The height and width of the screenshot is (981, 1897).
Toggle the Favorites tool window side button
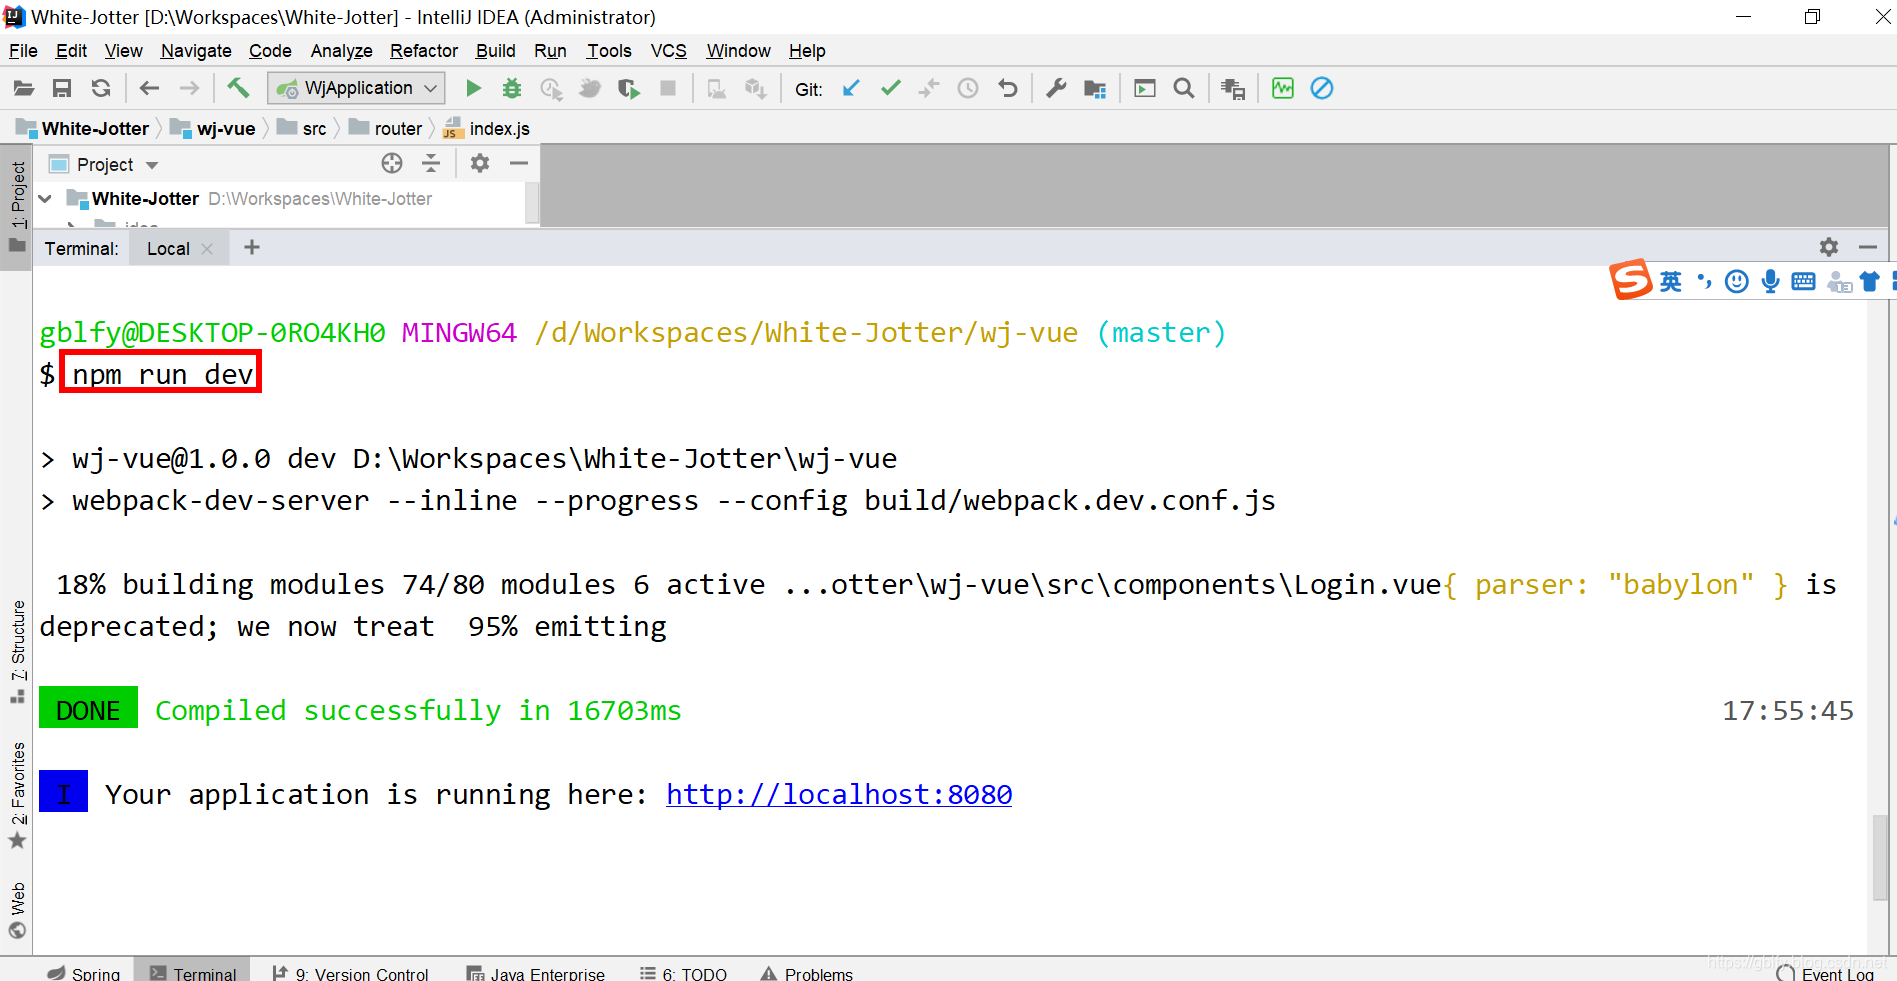pos(17,795)
